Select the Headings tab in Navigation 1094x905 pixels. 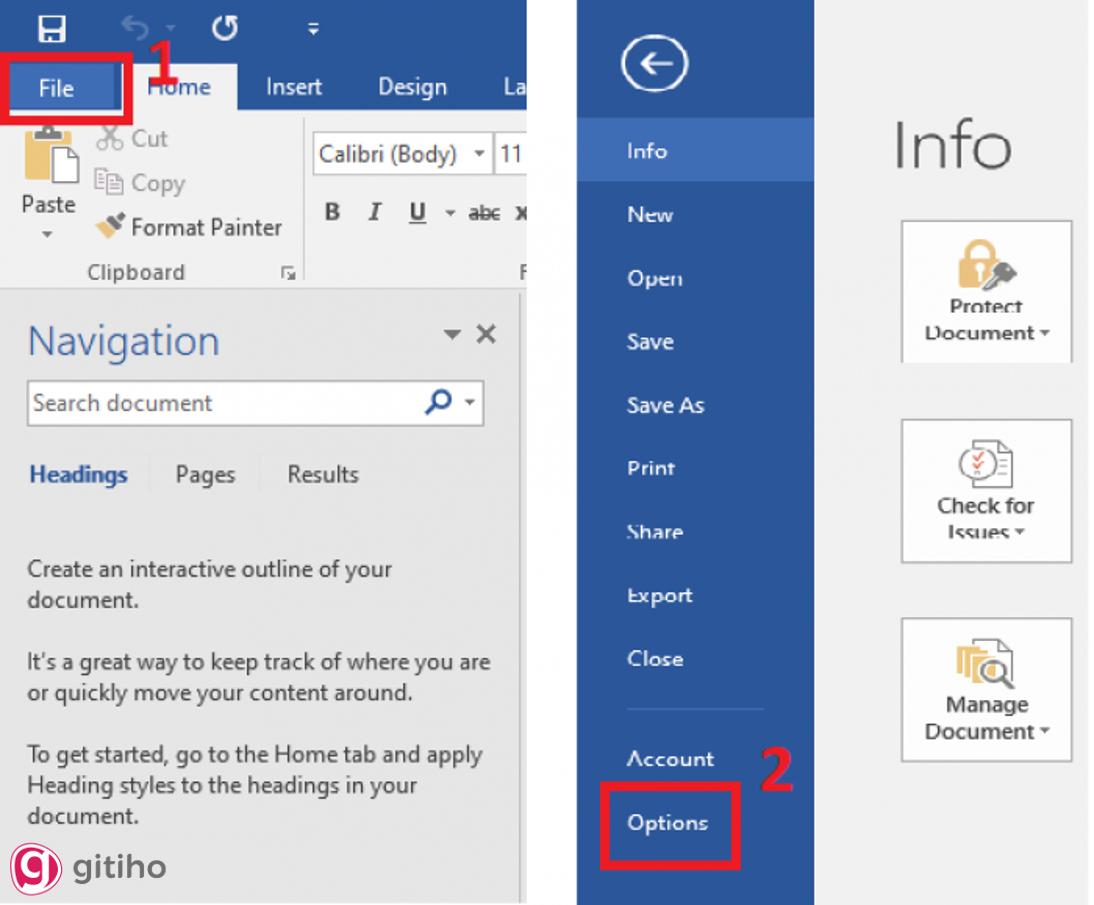[78, 474]
